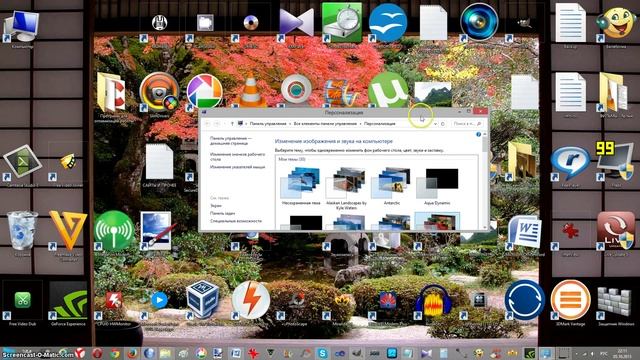This screenshot has width=640, height=360.
Task: Open the red Opera taskbar icon
Action: click(97, 353)
